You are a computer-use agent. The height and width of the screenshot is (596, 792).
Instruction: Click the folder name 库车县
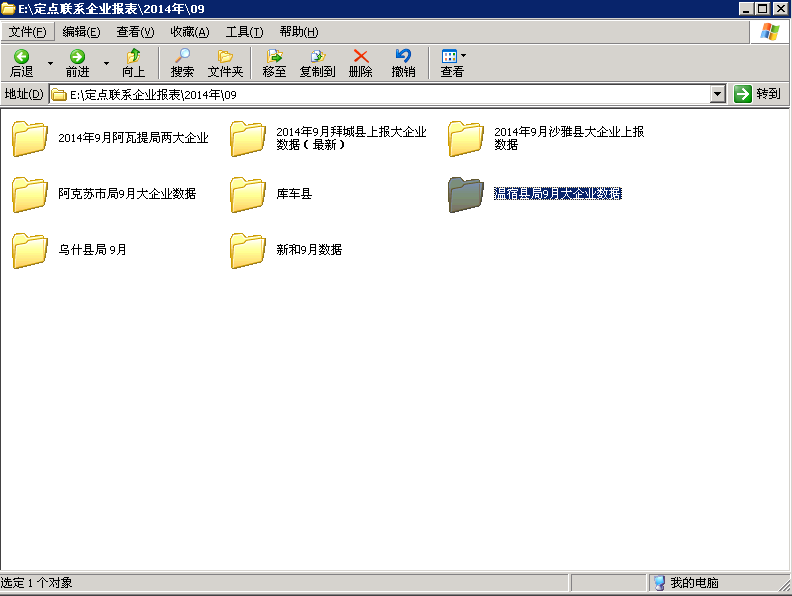tap(294, 193)
